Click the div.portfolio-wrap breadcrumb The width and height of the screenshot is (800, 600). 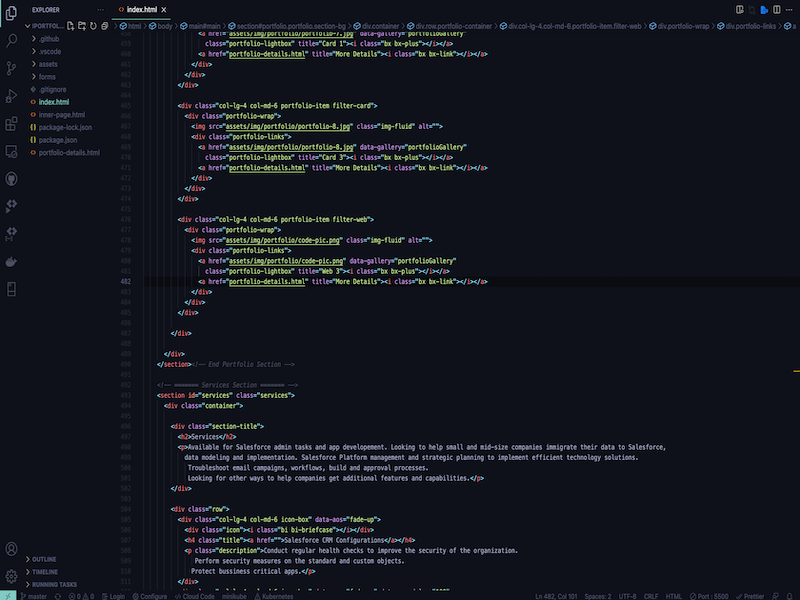click(679, 26)
